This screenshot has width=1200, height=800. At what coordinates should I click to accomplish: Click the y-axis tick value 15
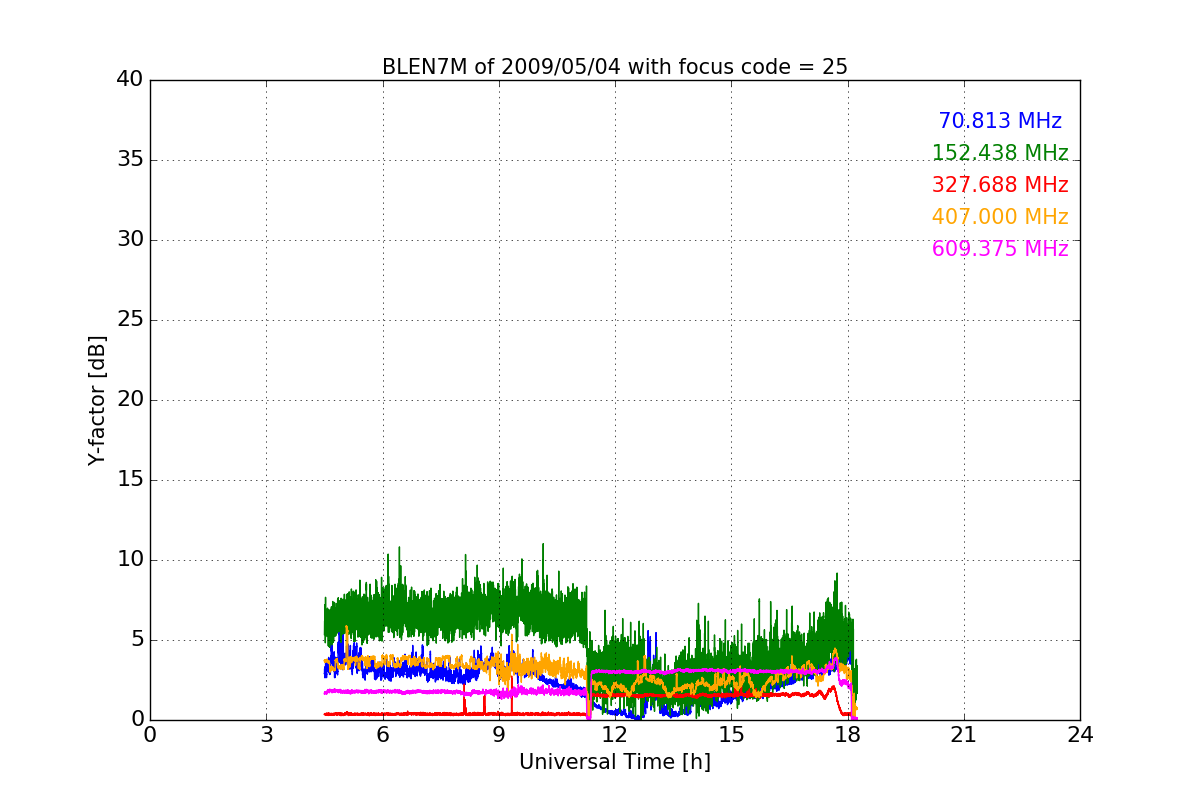(130, 480)
